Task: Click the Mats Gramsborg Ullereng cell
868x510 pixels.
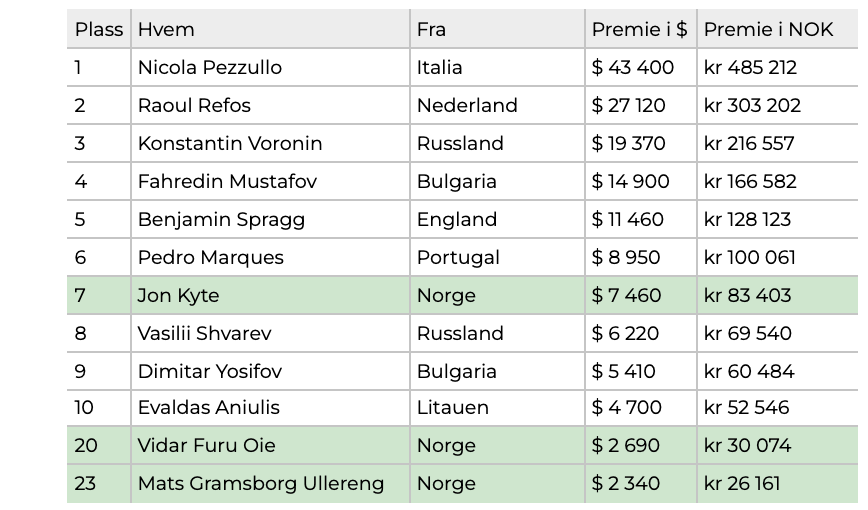Action: tap(271, 483)
